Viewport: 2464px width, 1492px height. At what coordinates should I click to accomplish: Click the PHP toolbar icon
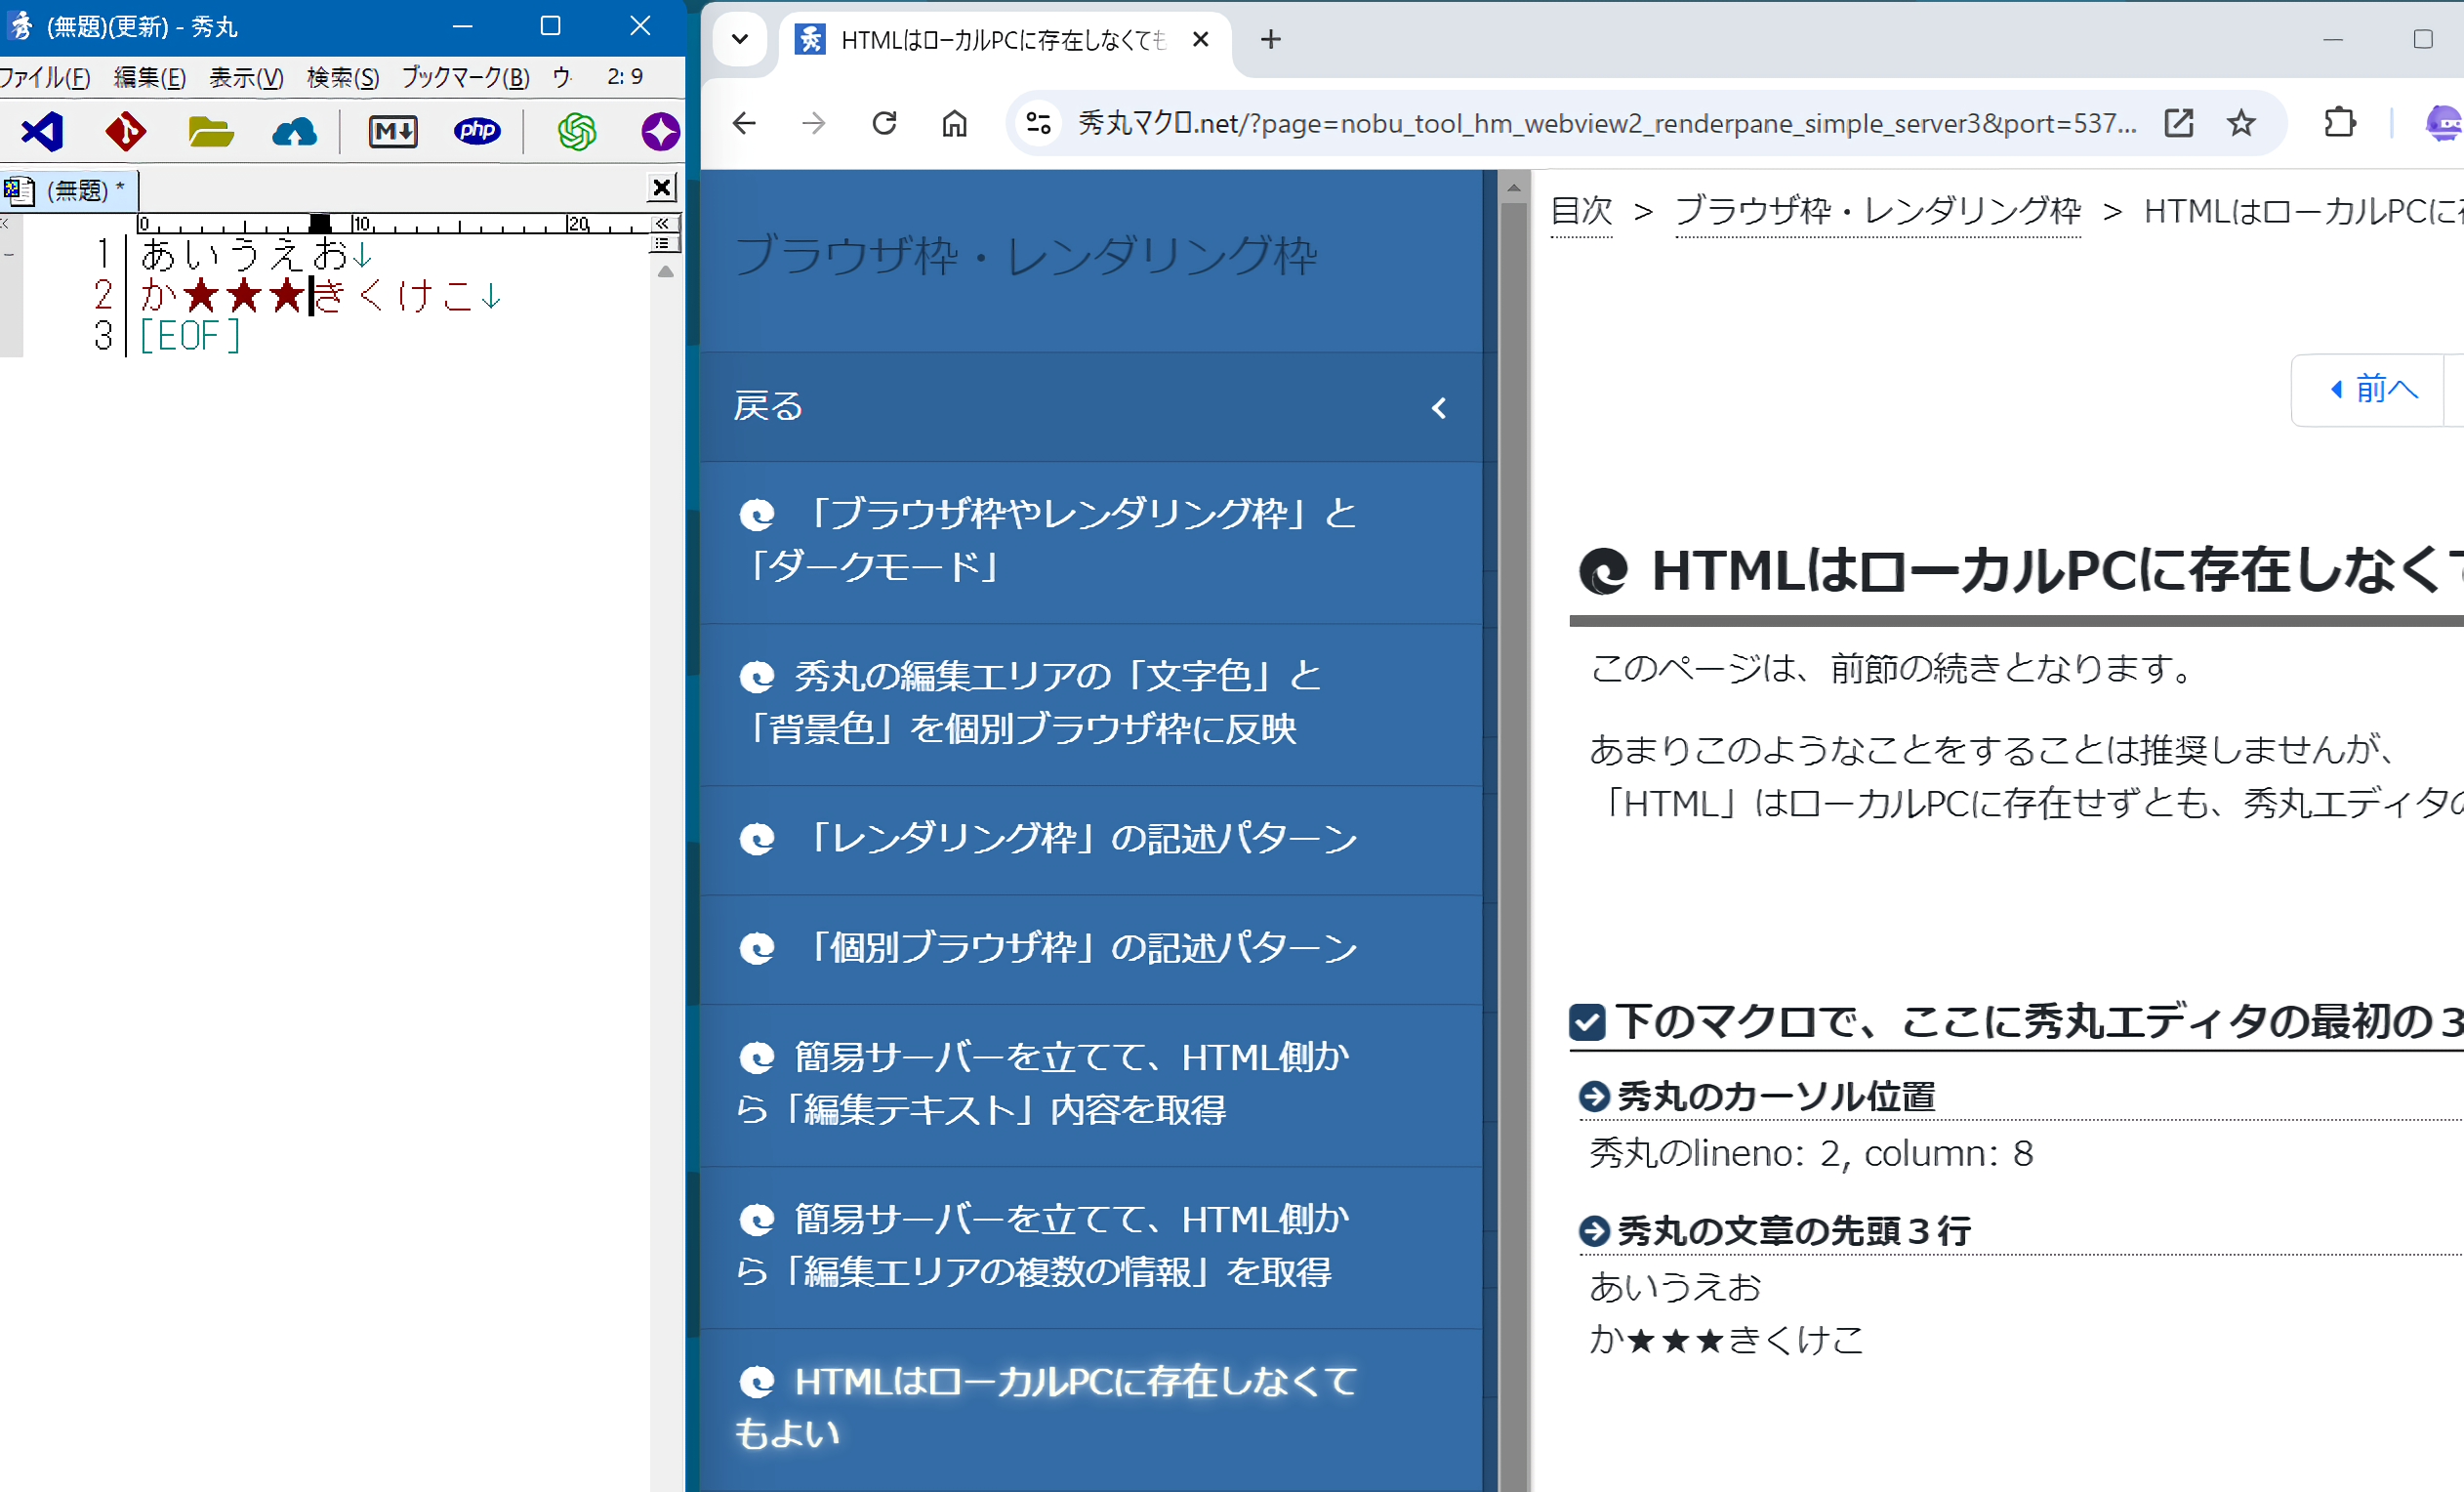tap(477, 131)
